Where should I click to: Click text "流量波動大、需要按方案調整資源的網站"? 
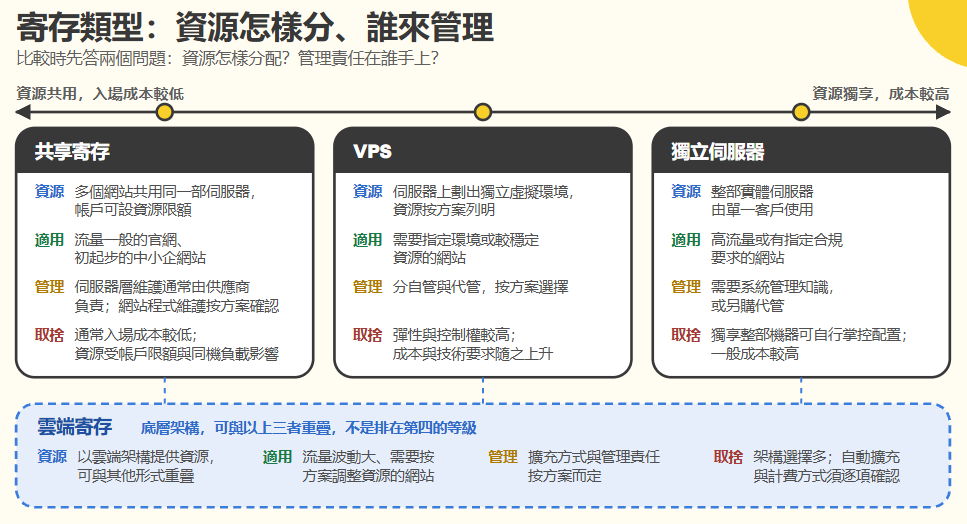(x=368, y=467)
